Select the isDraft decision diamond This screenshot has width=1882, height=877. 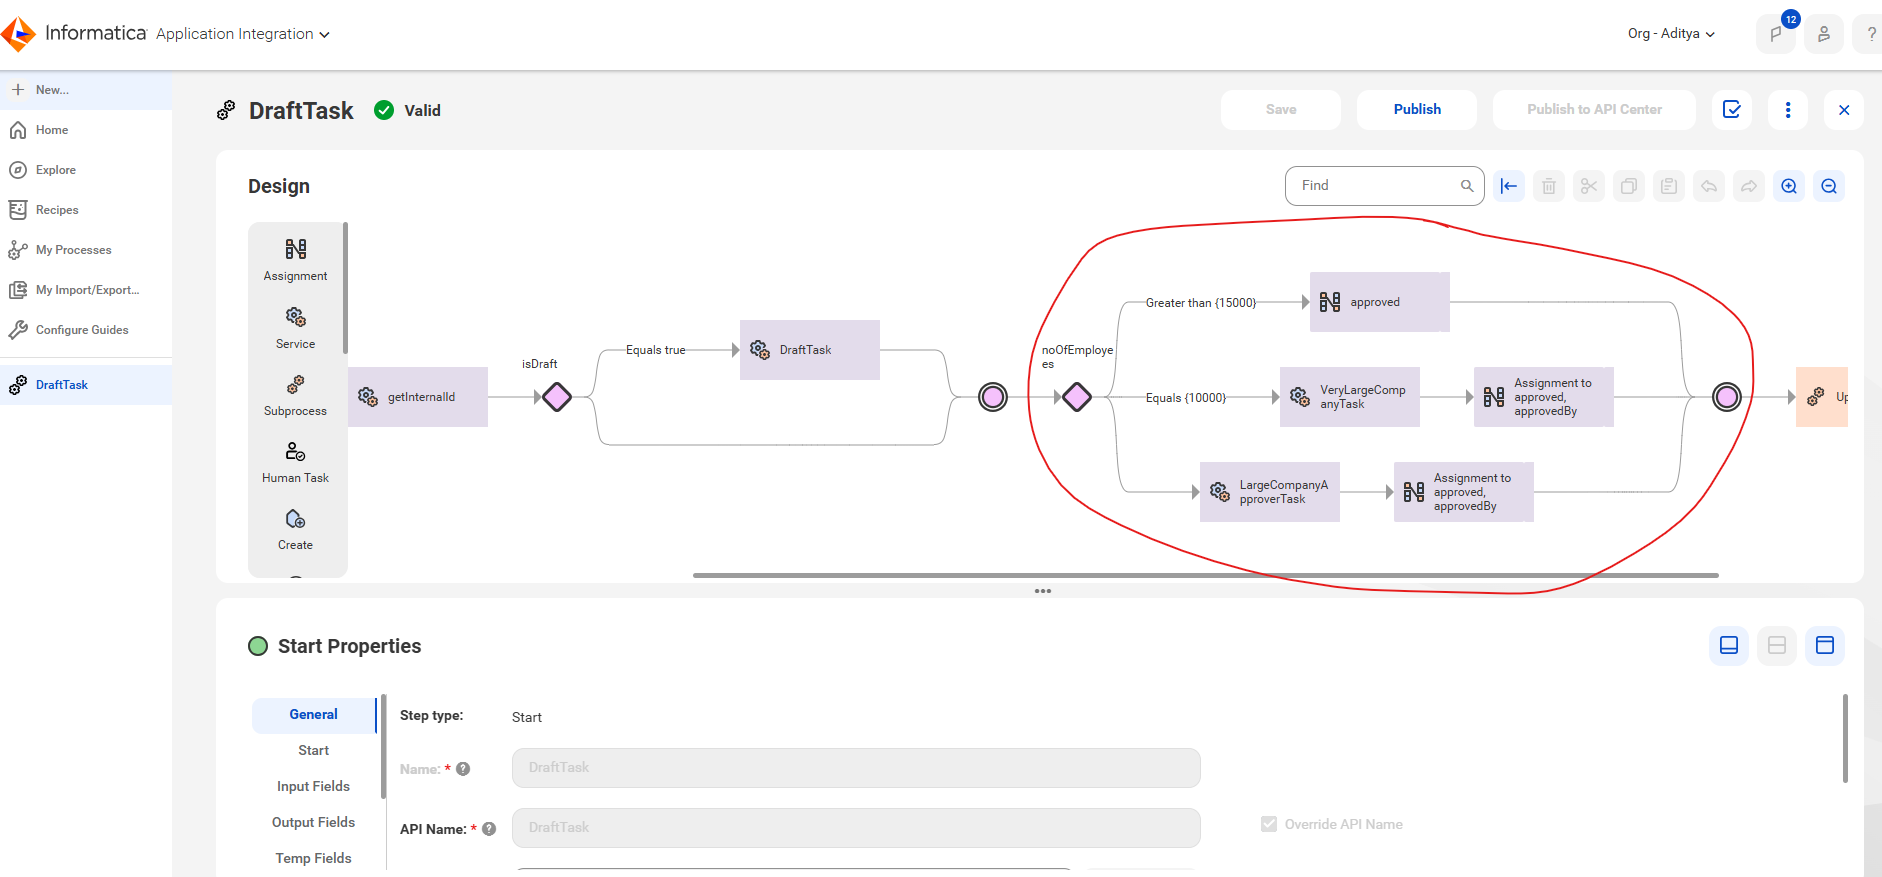[x=557, y=397]
